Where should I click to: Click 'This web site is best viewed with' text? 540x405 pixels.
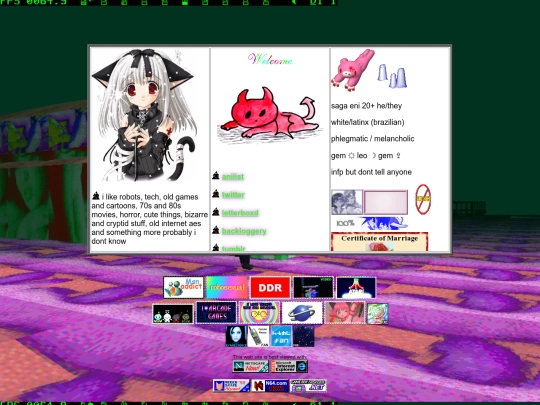click(x=269, y=357)
